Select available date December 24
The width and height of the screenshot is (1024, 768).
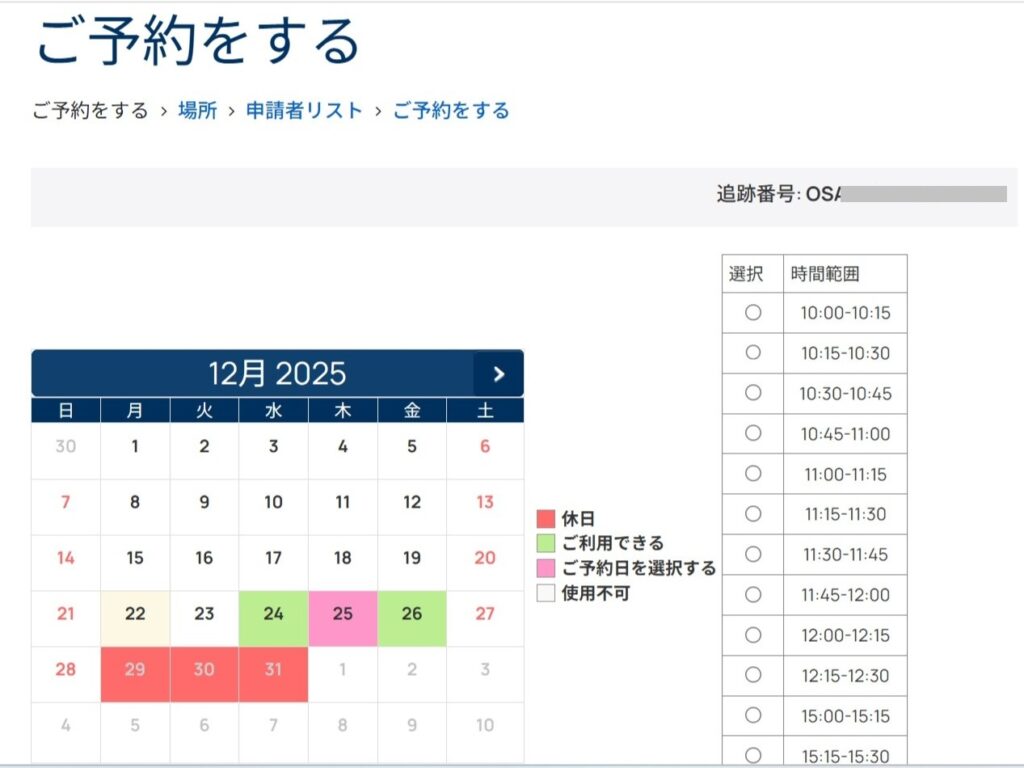[273, 614]
